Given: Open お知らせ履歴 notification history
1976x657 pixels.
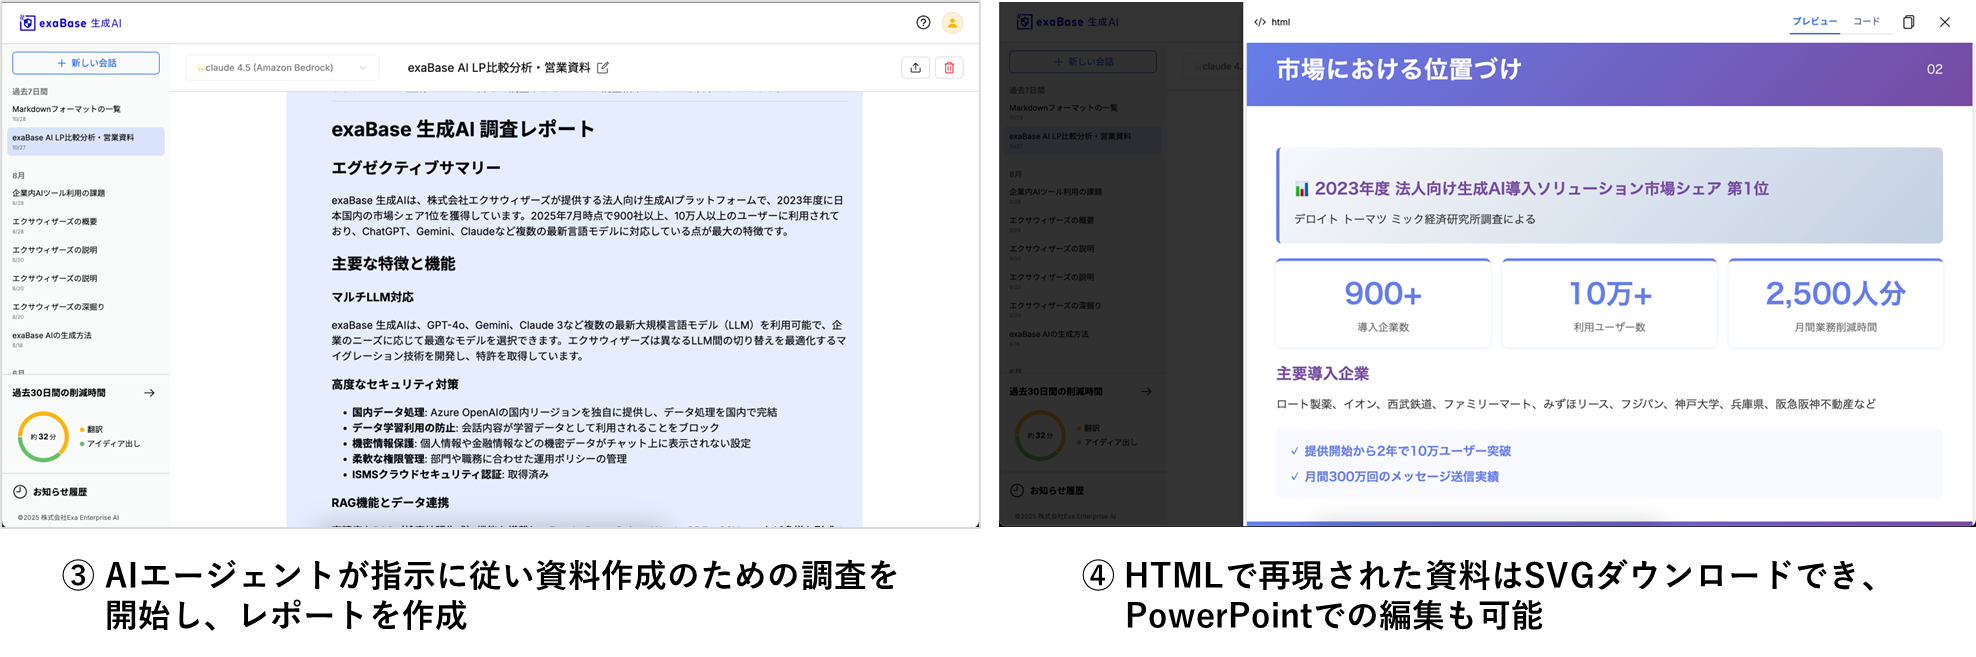Looking at the screenshot, I should click(59, 492).
